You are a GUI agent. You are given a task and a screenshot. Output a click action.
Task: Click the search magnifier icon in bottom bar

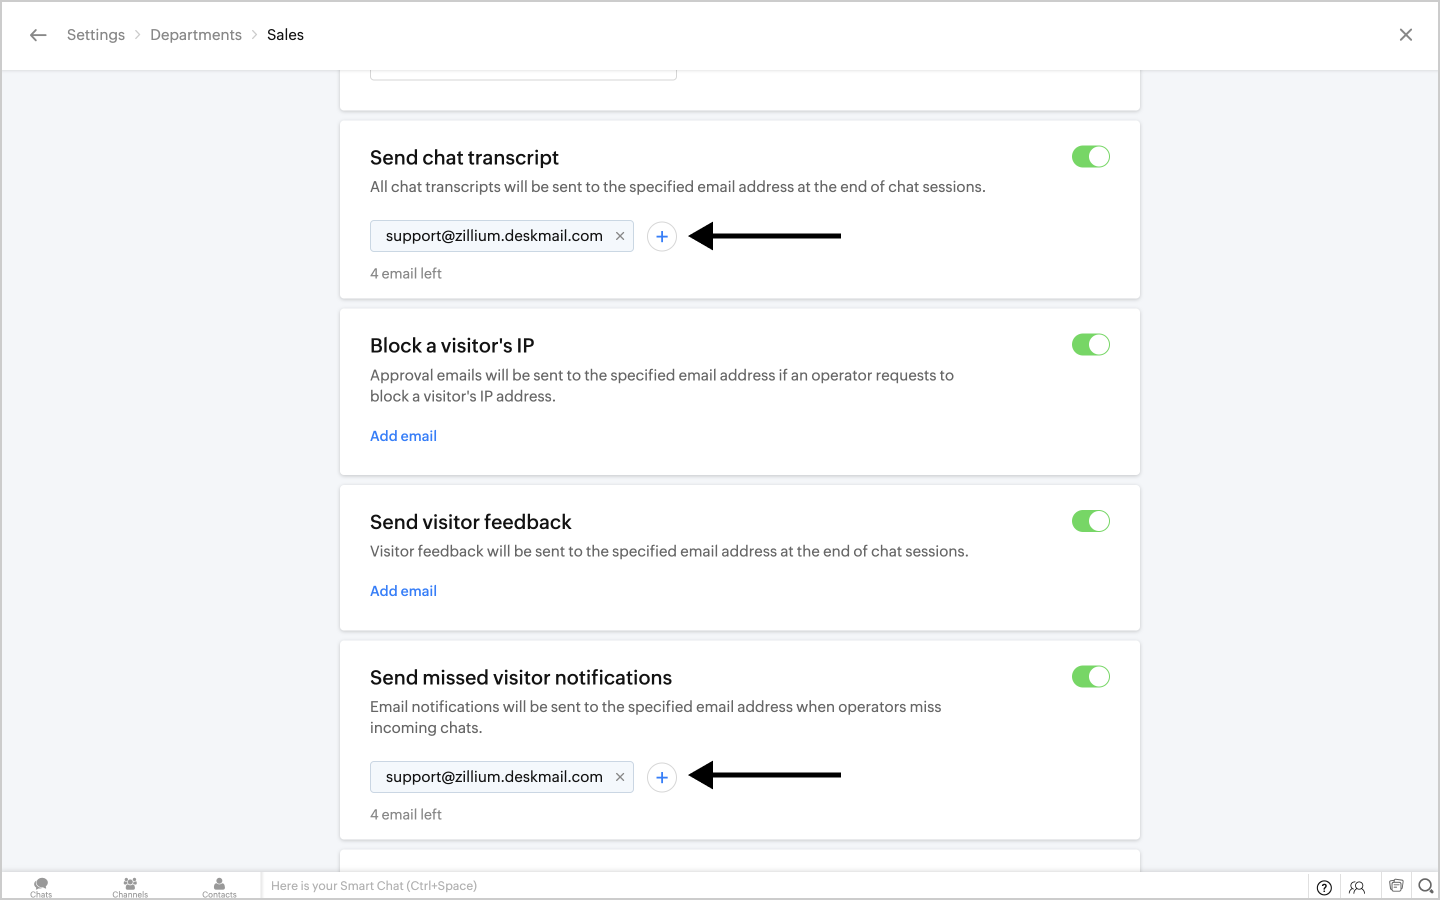(x=1426, y=886)
